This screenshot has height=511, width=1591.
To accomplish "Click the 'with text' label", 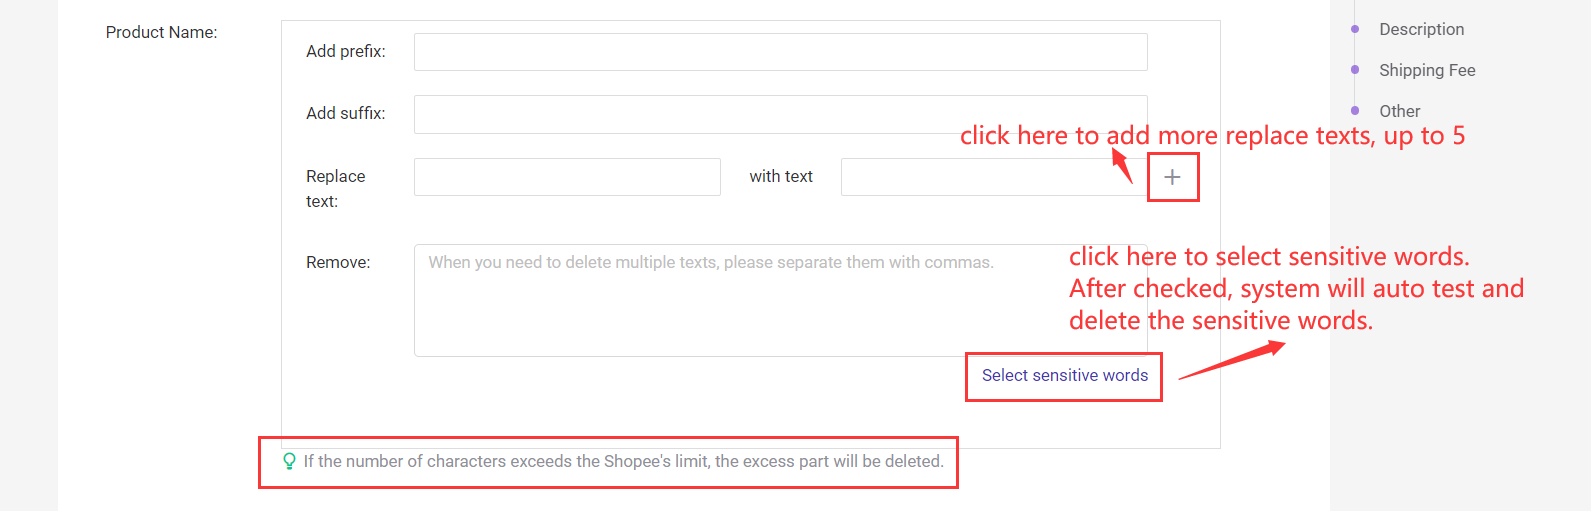I will [781, 176].
